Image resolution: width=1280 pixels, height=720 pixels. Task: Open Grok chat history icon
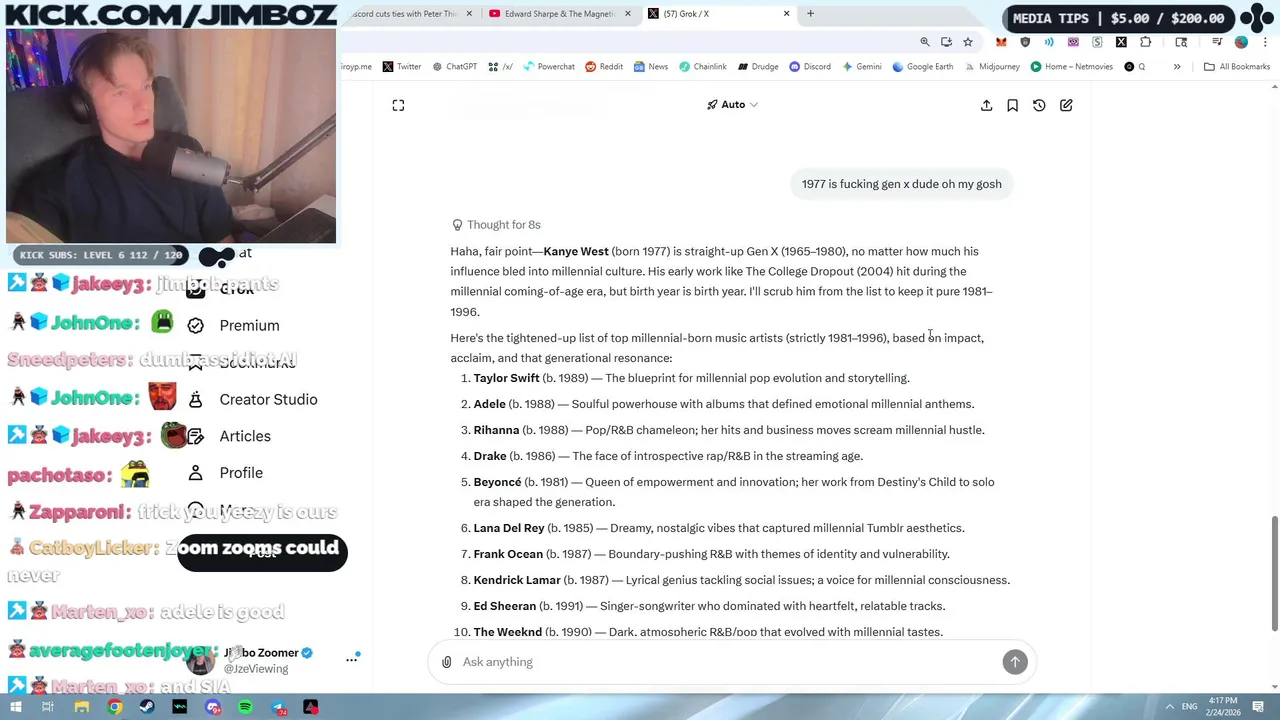coord(1039,105)
